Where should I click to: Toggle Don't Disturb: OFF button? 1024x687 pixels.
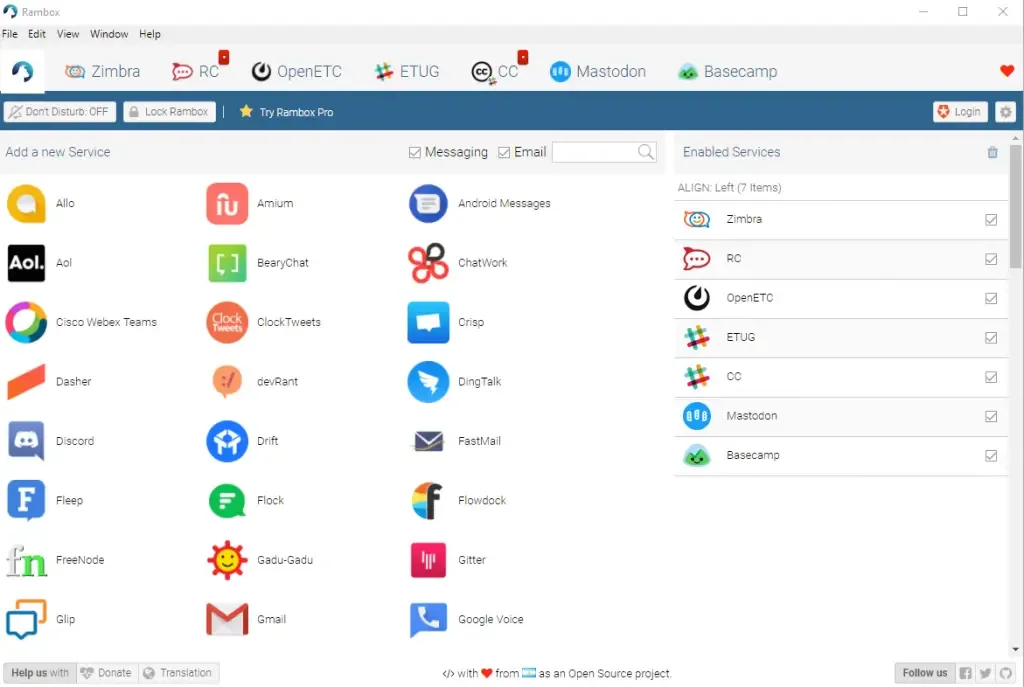point(59,112)
